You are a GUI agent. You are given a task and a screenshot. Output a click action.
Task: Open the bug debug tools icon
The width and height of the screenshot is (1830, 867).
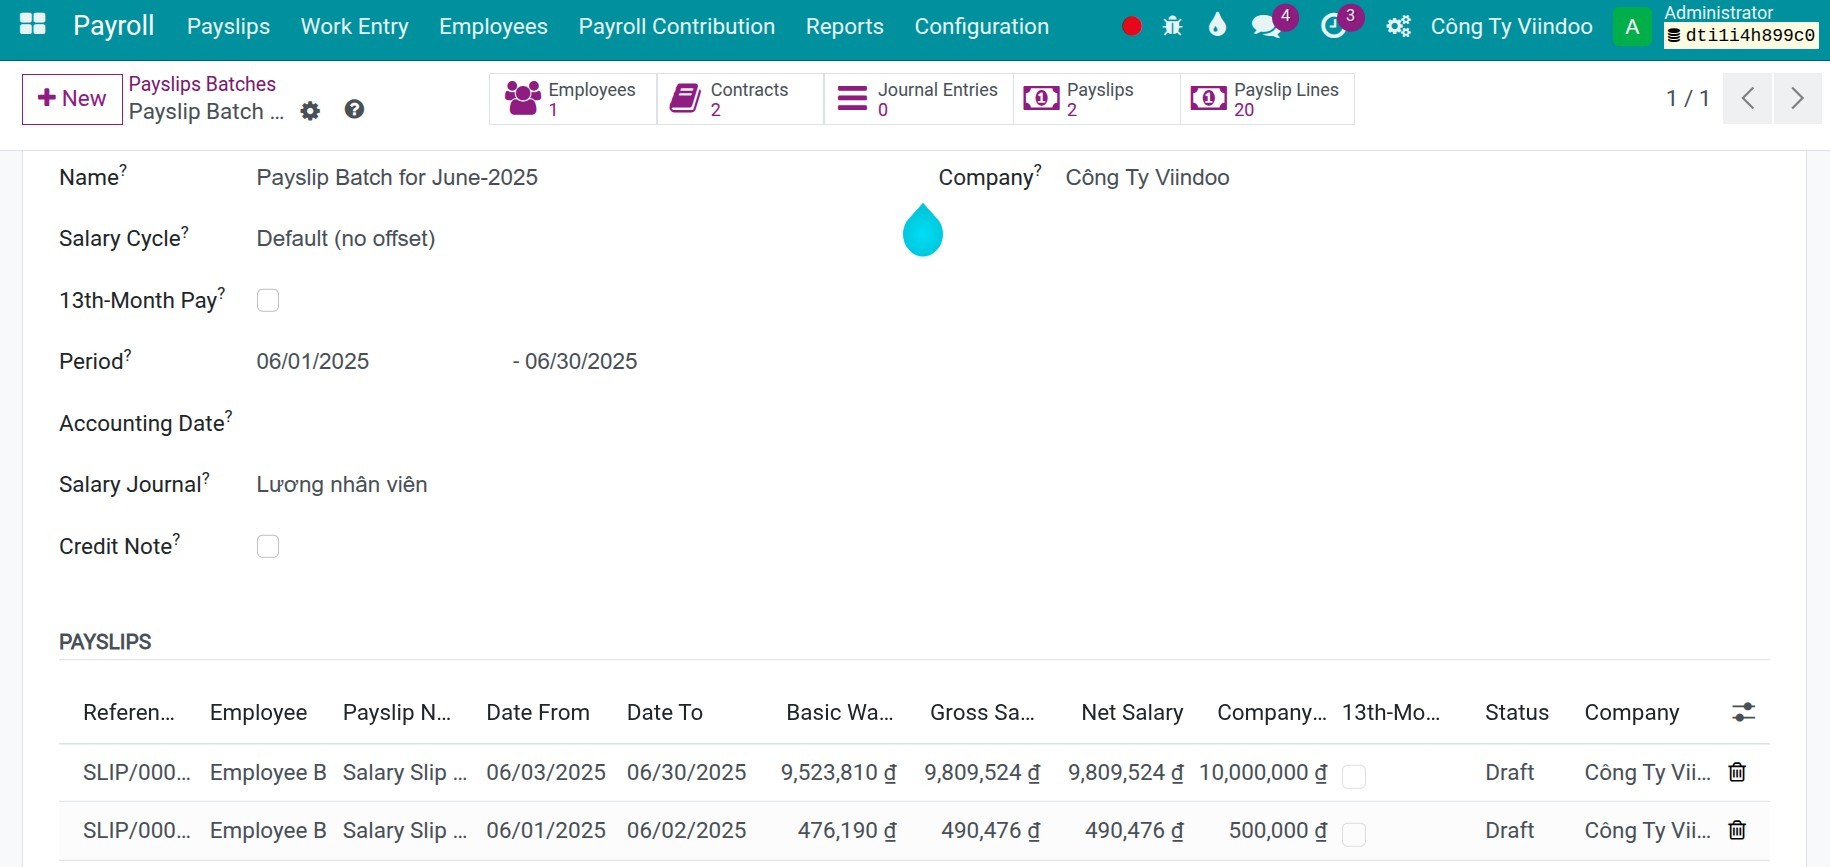tap(1172, 27)
